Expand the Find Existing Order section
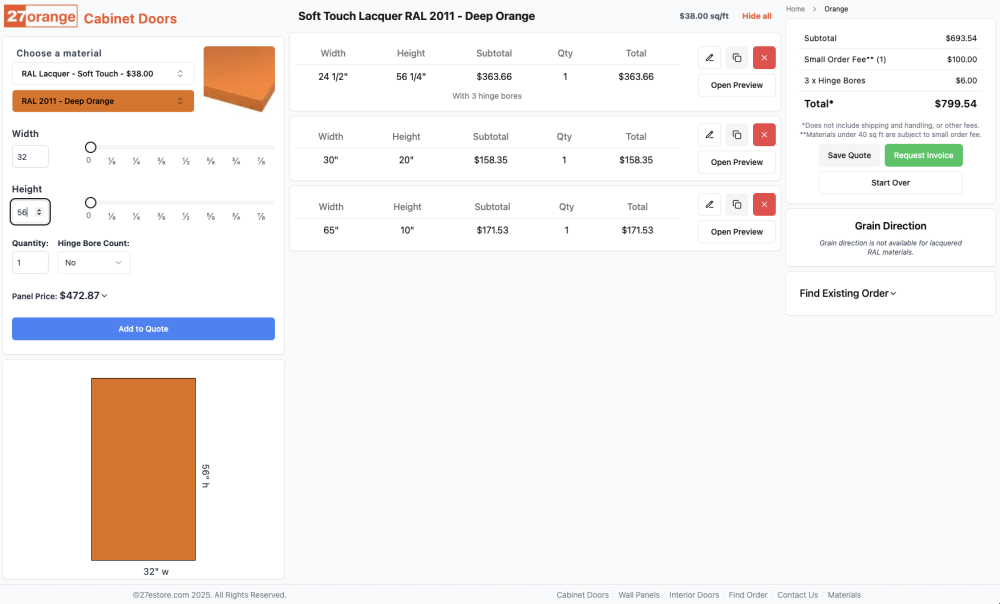 [x=848, y=294]
